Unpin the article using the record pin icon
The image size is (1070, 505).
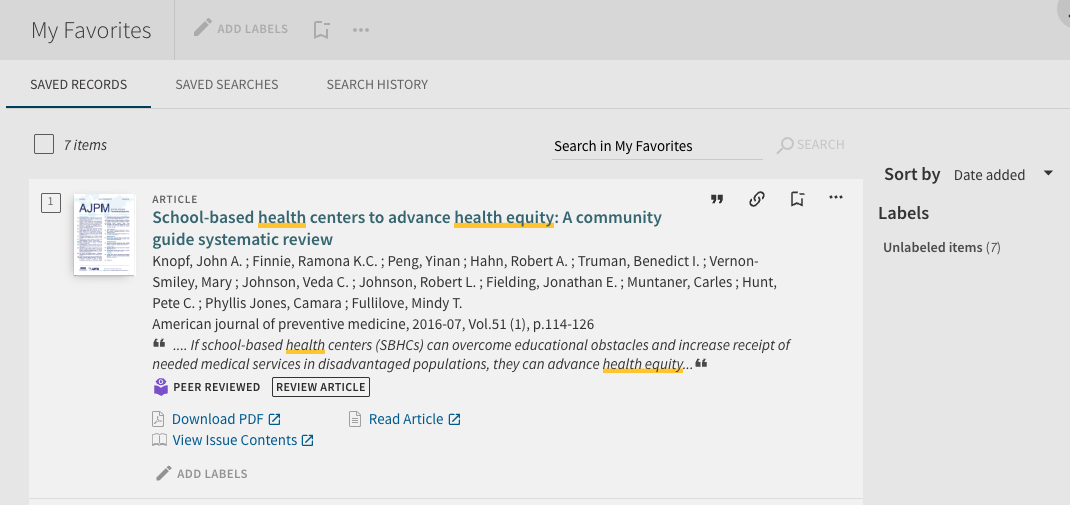point(797,199)
